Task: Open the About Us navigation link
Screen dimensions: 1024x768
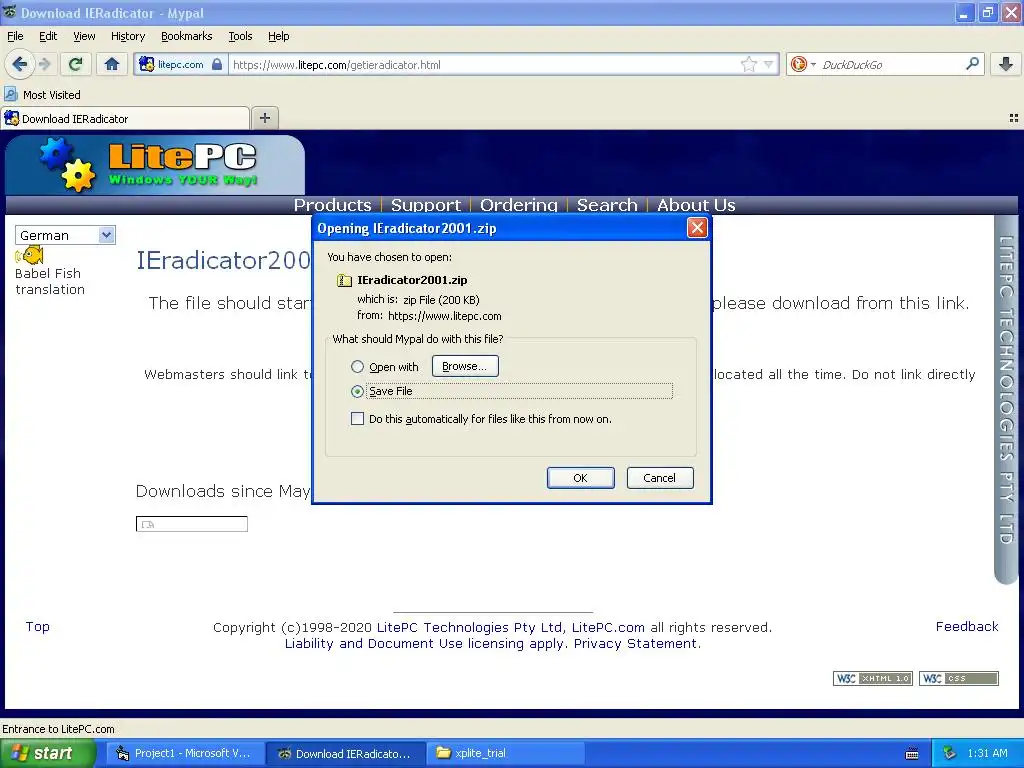Action: pos(696,205)
